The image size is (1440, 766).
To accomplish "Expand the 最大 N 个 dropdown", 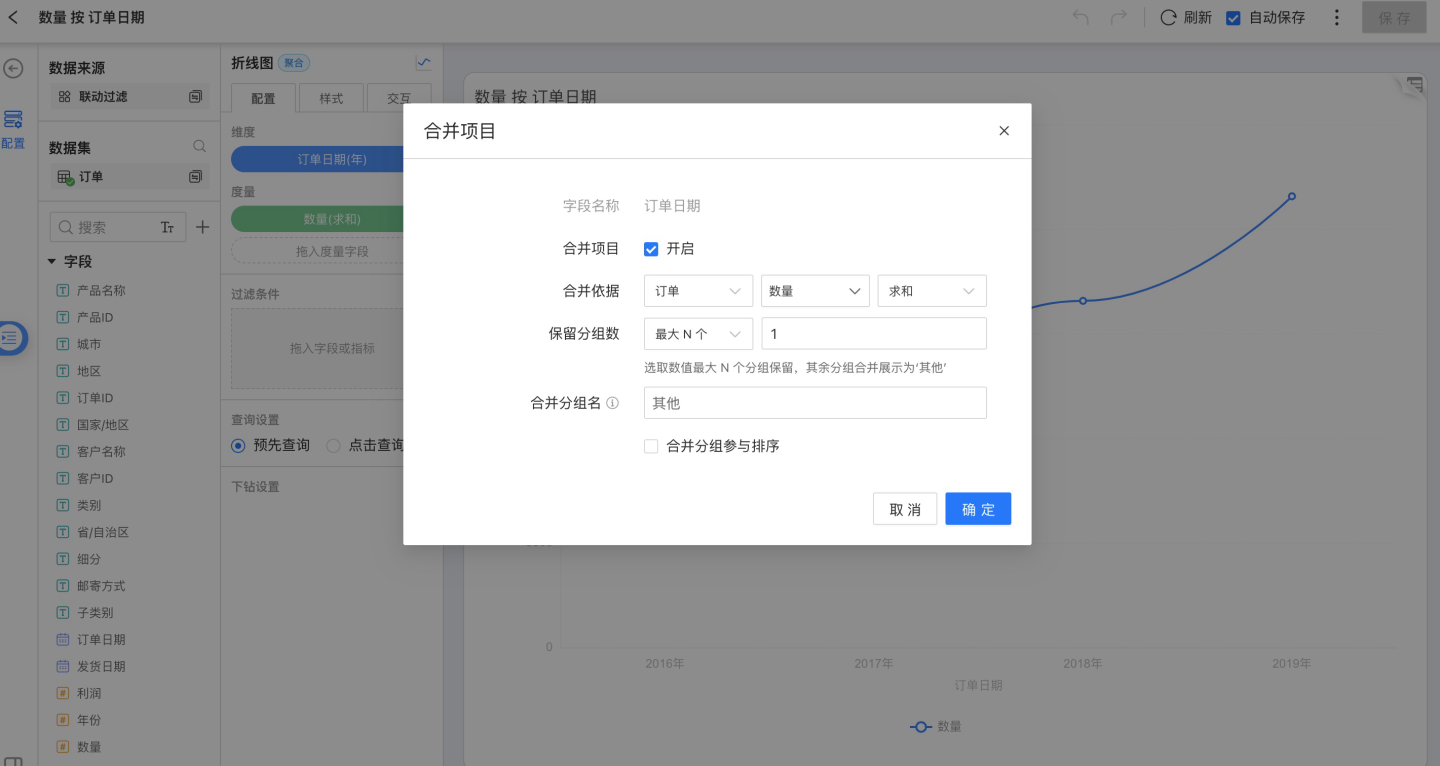I will (698, 334).
